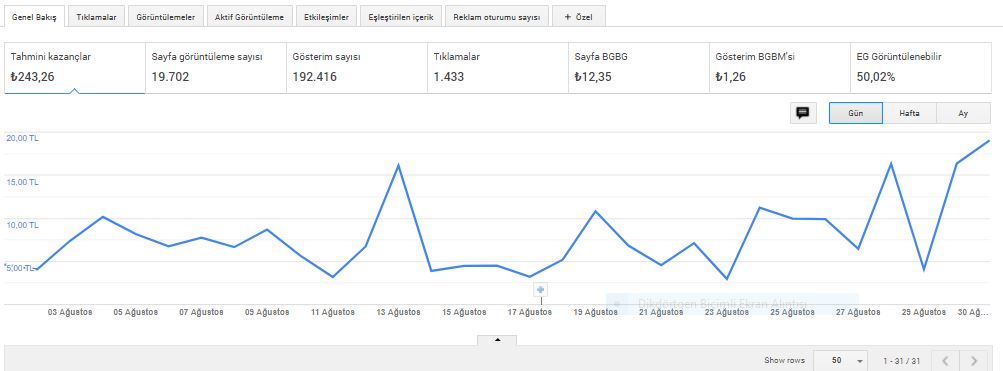Viewport: 1003px width, 371px height.
Task: Go to the previous page of rows
Action: click(x=945, y=360)
